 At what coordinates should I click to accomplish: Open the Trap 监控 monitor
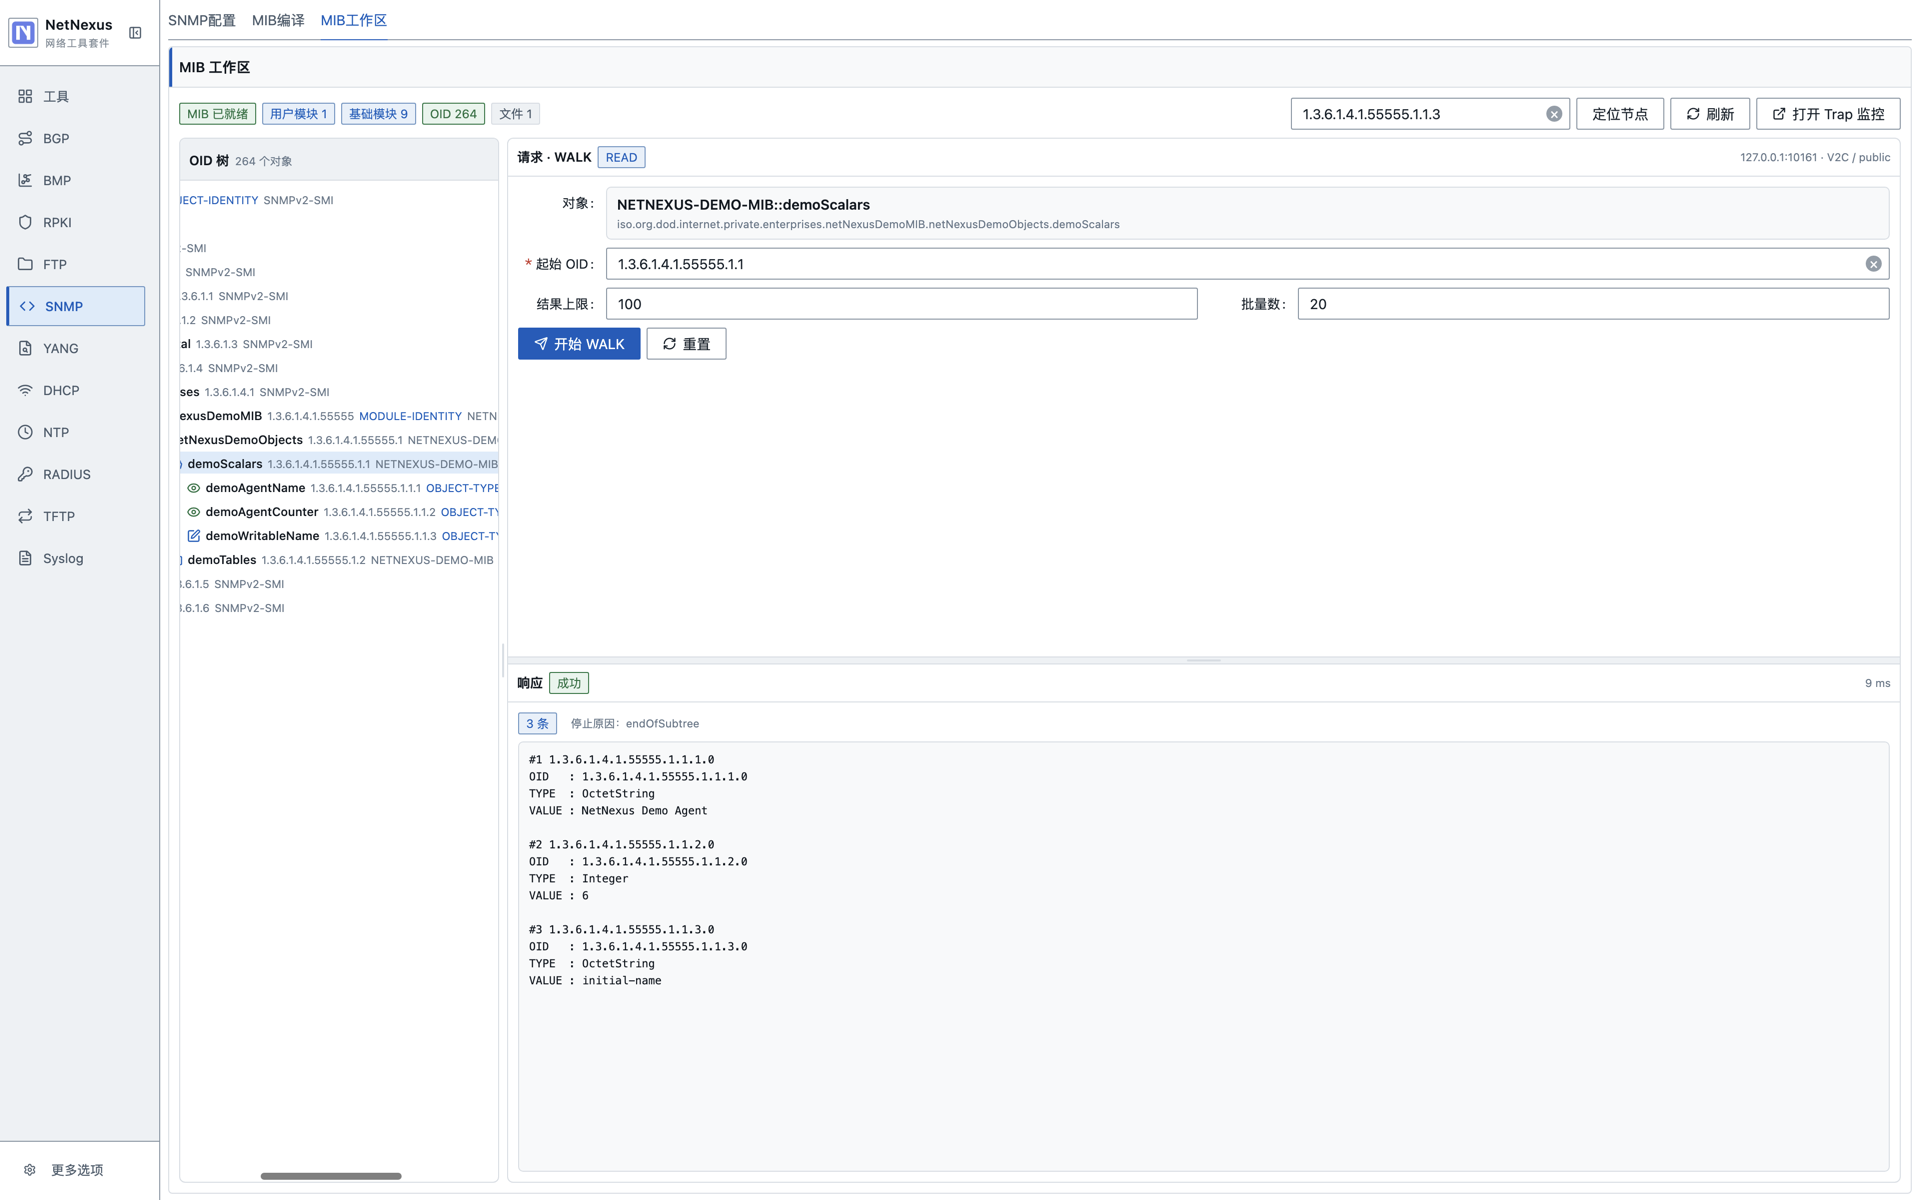pos(1827,114)
